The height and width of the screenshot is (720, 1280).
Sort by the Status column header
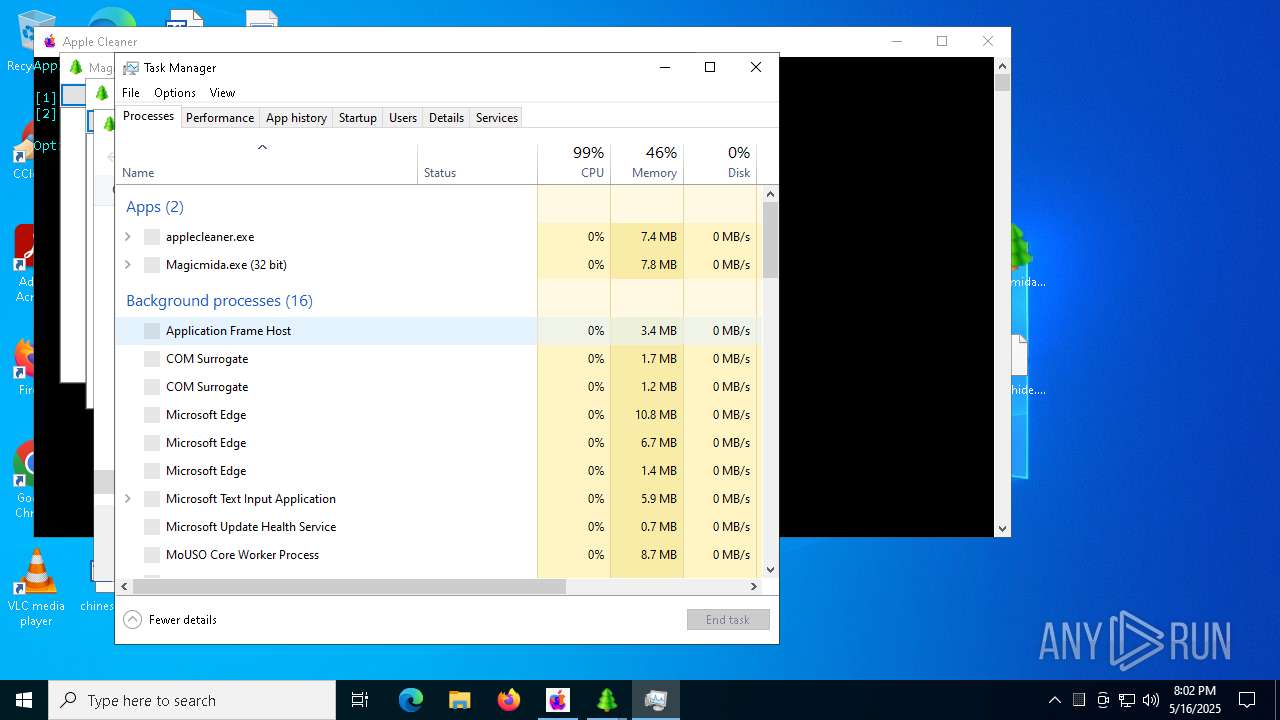point(478,163)
